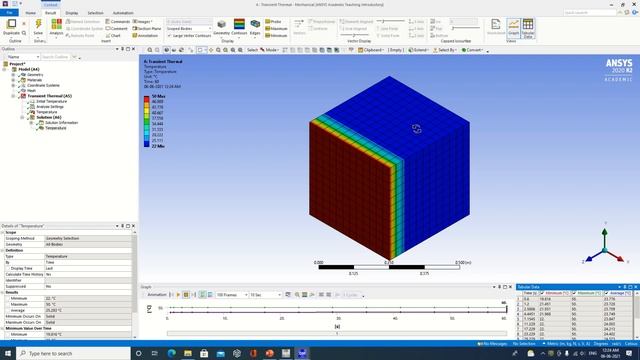The image size is (640, 360).
Task: Open the Scoped Bodies dropdown
Action: (x=189, y=29)
